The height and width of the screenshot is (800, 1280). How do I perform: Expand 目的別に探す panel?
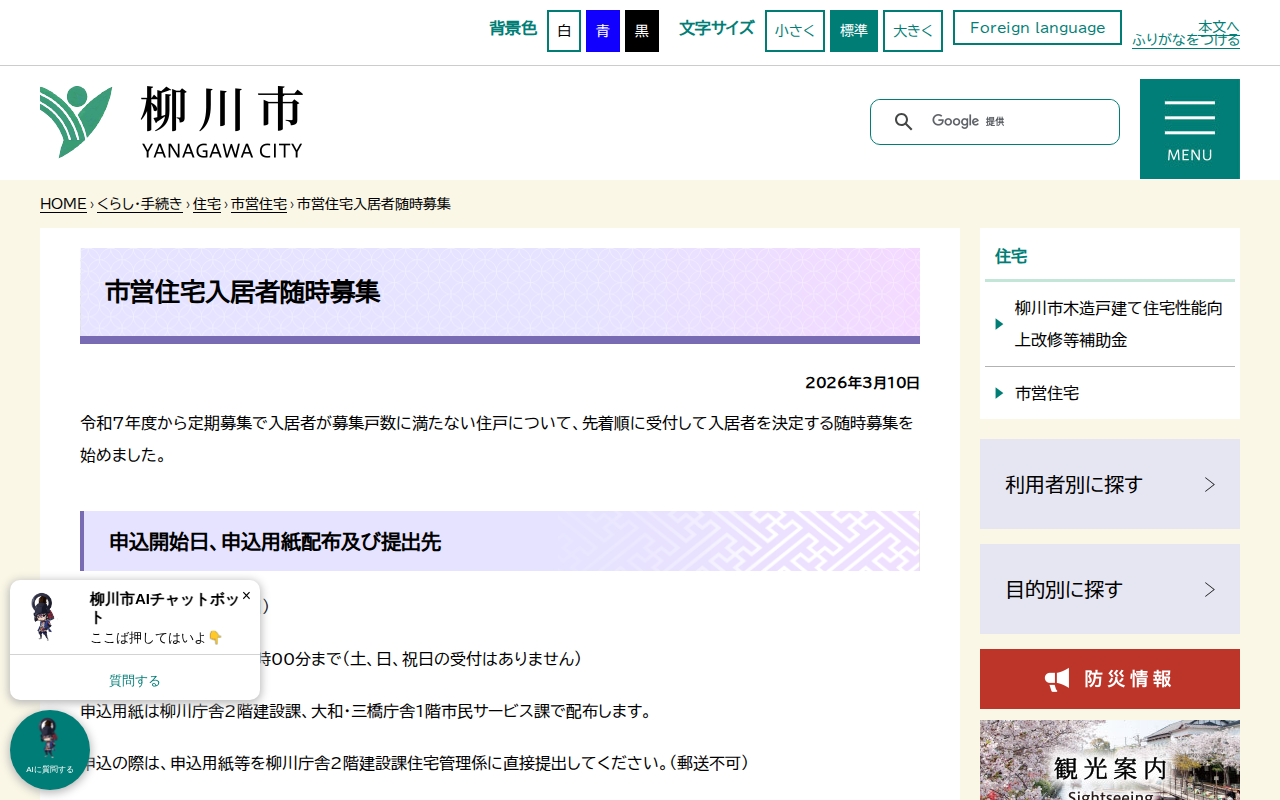[x=1110, y=589]
